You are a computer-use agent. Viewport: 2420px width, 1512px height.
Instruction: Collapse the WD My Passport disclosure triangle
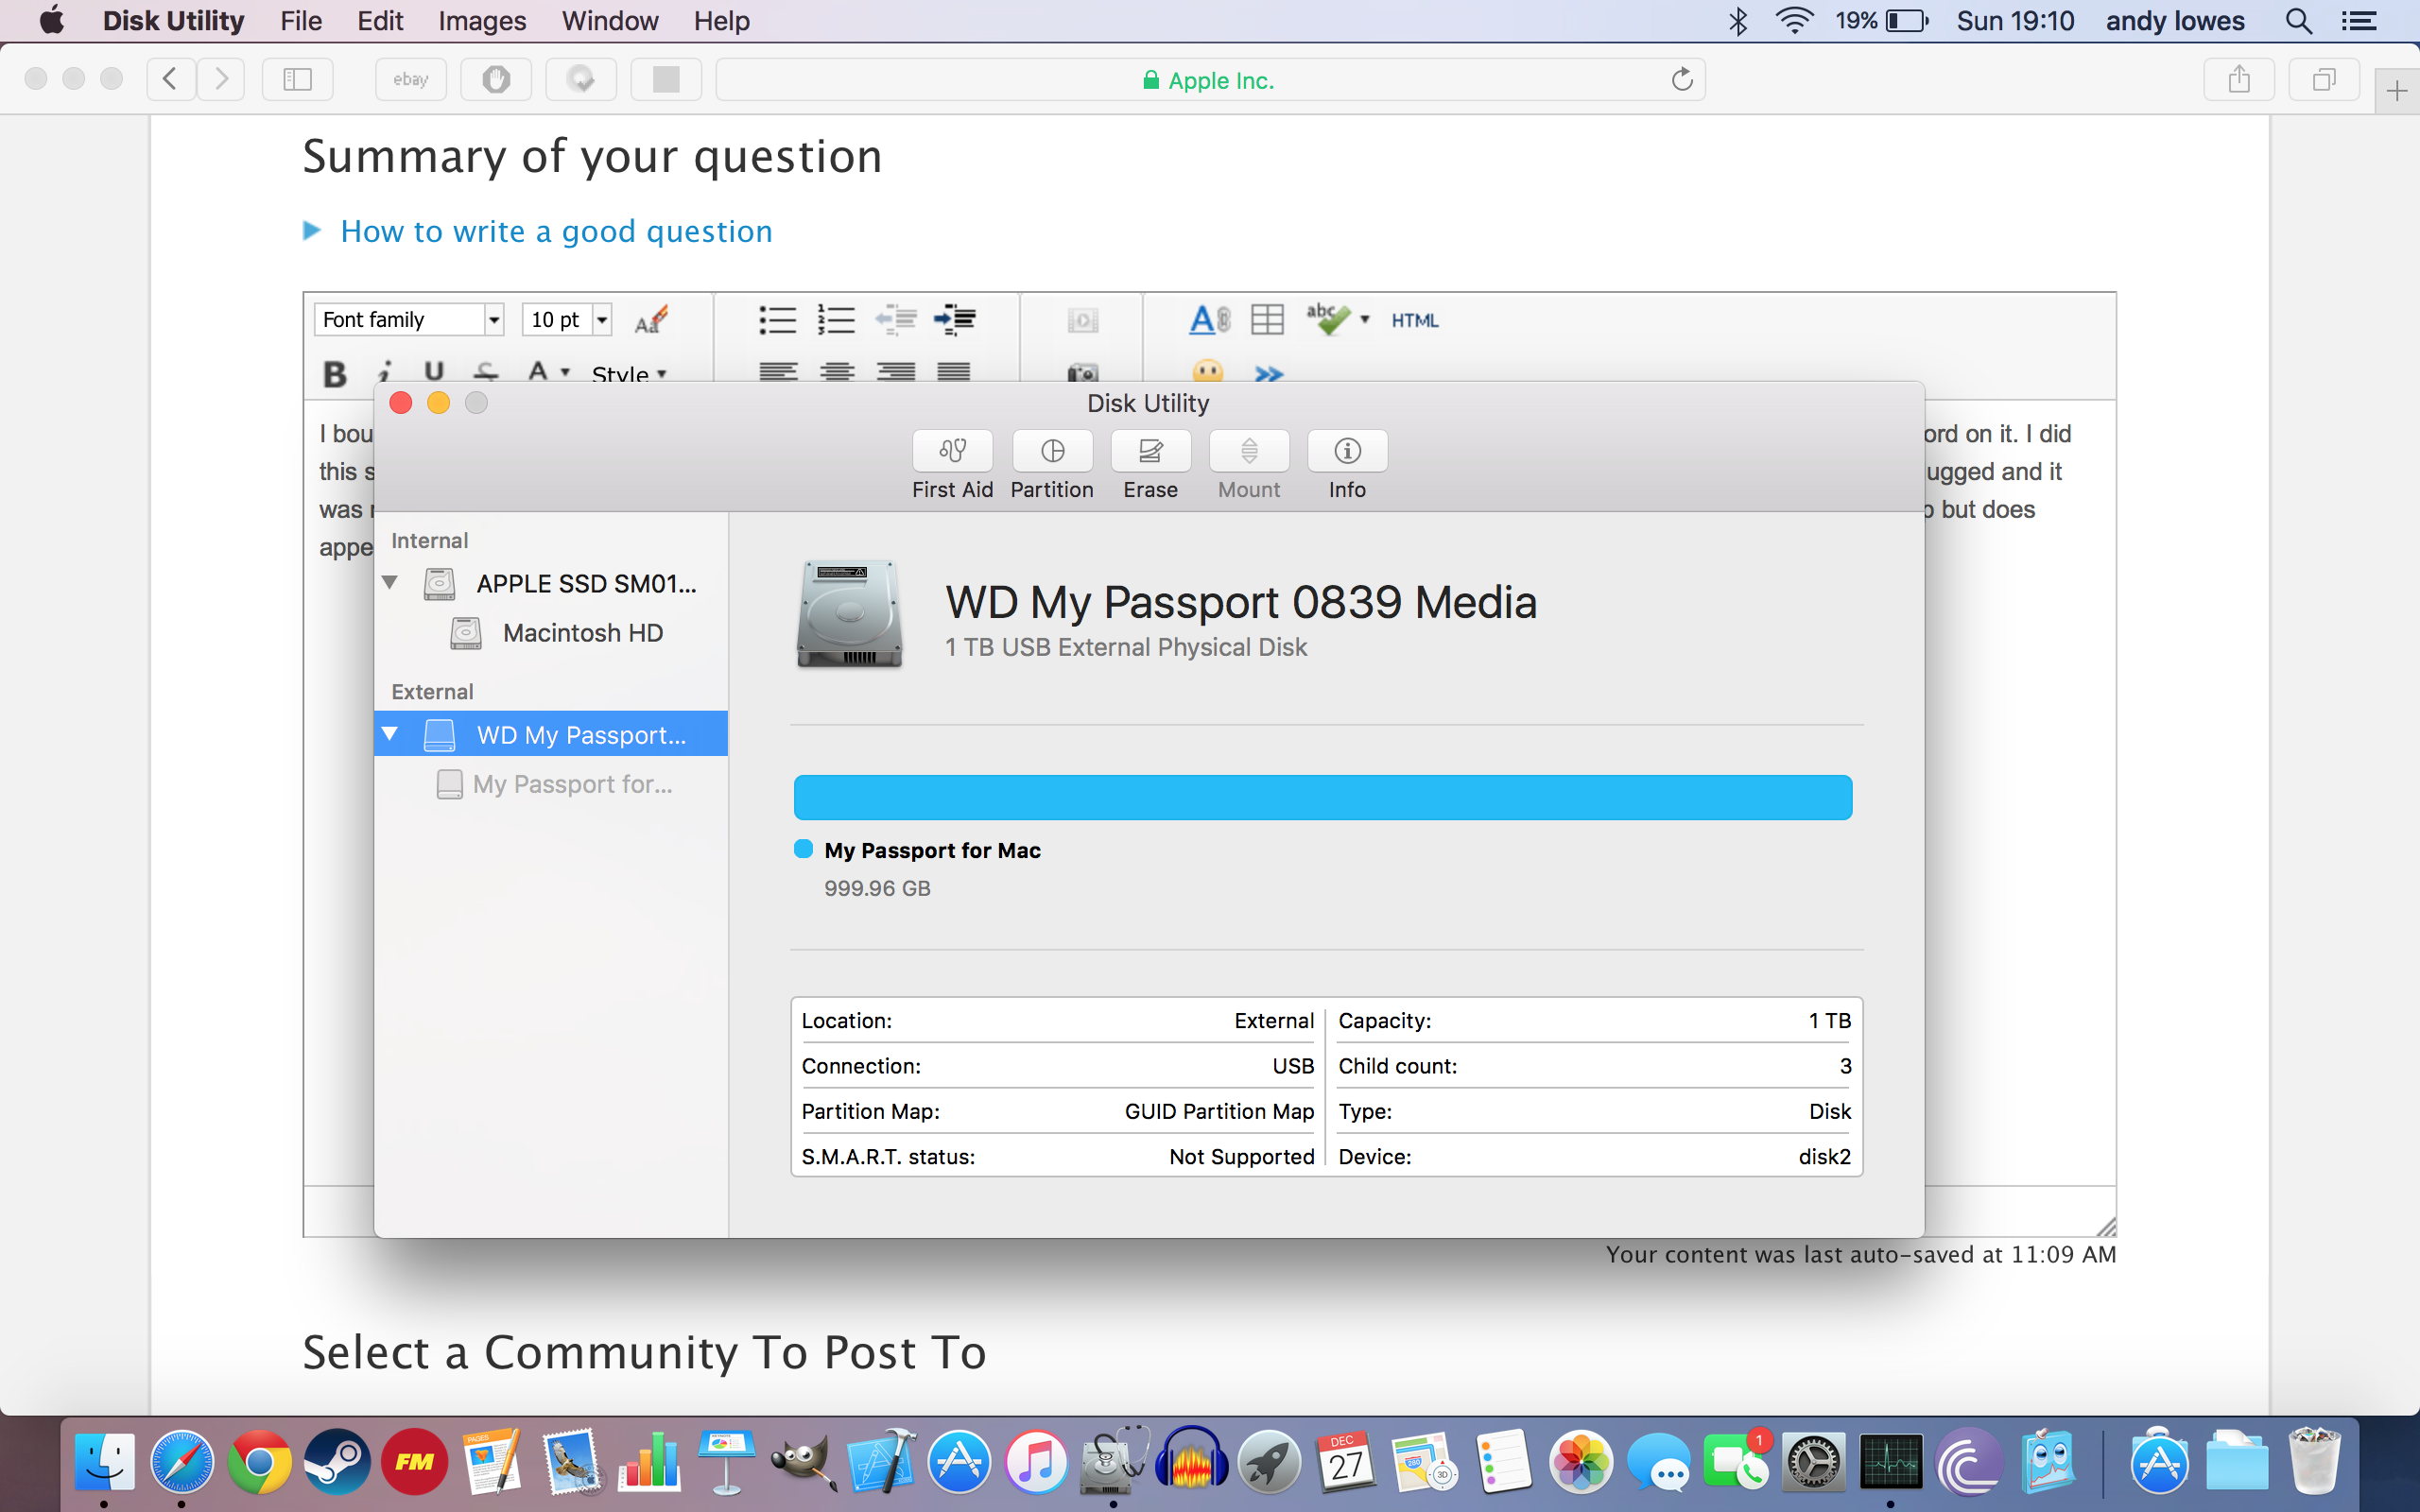point(390,734)
